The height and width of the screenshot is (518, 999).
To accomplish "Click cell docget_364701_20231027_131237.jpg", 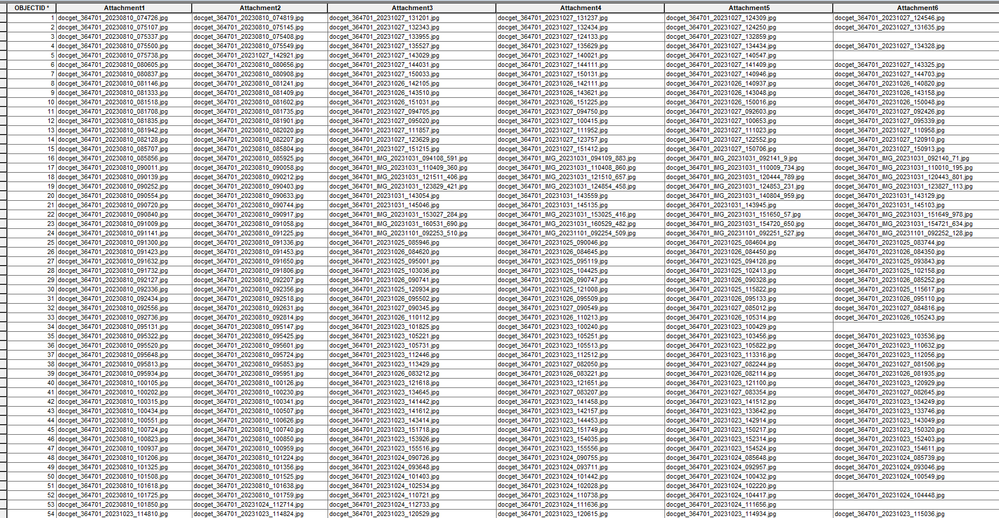I will coord(580,18).
